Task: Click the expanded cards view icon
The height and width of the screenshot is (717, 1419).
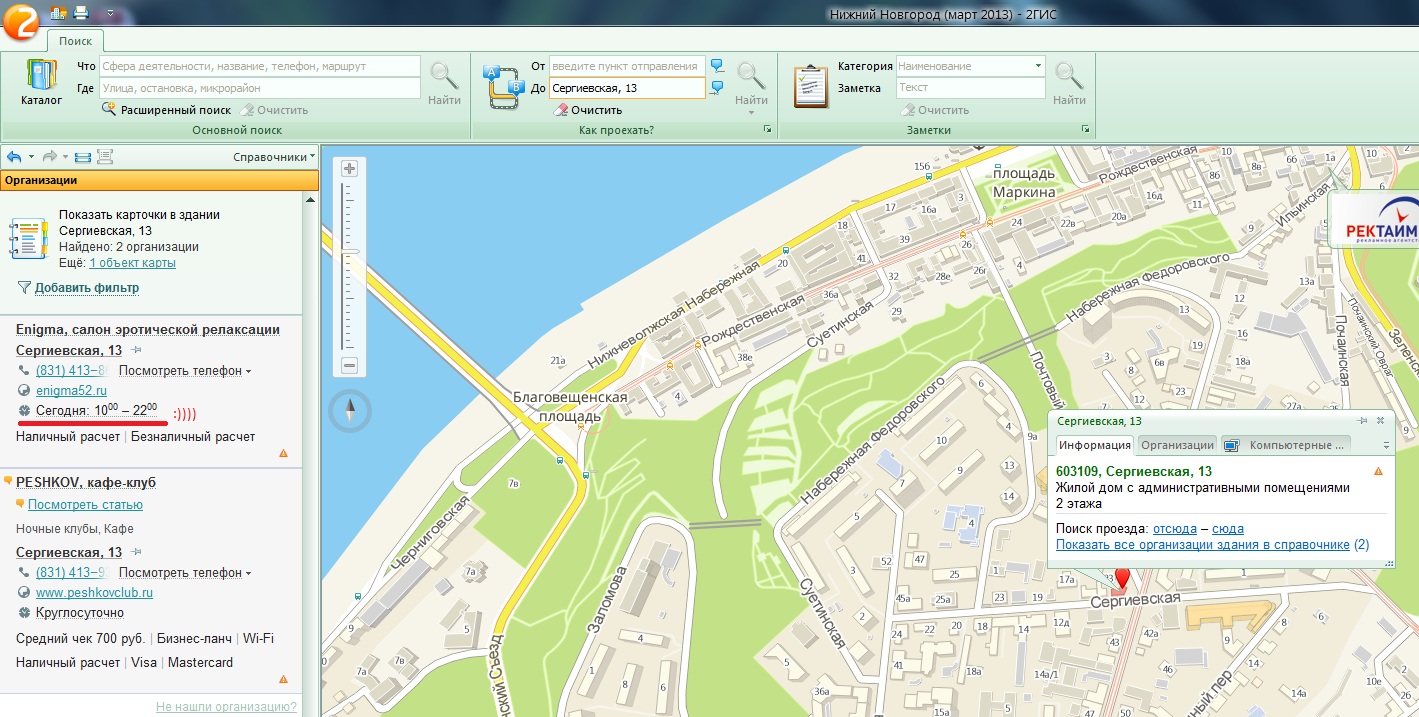Action: coord(105,157)
